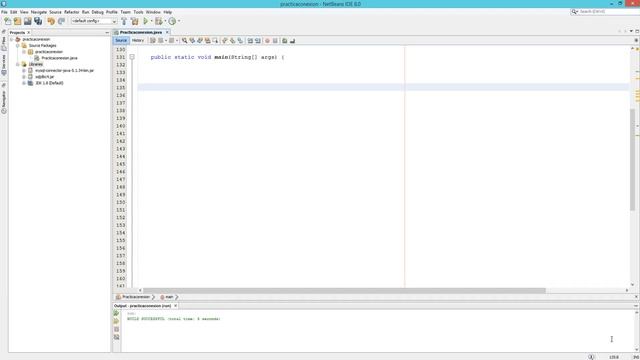The height and width of the screenshot is (360, 640).
Task: Re-run the project from Output panel
Action: click(116, 313)
